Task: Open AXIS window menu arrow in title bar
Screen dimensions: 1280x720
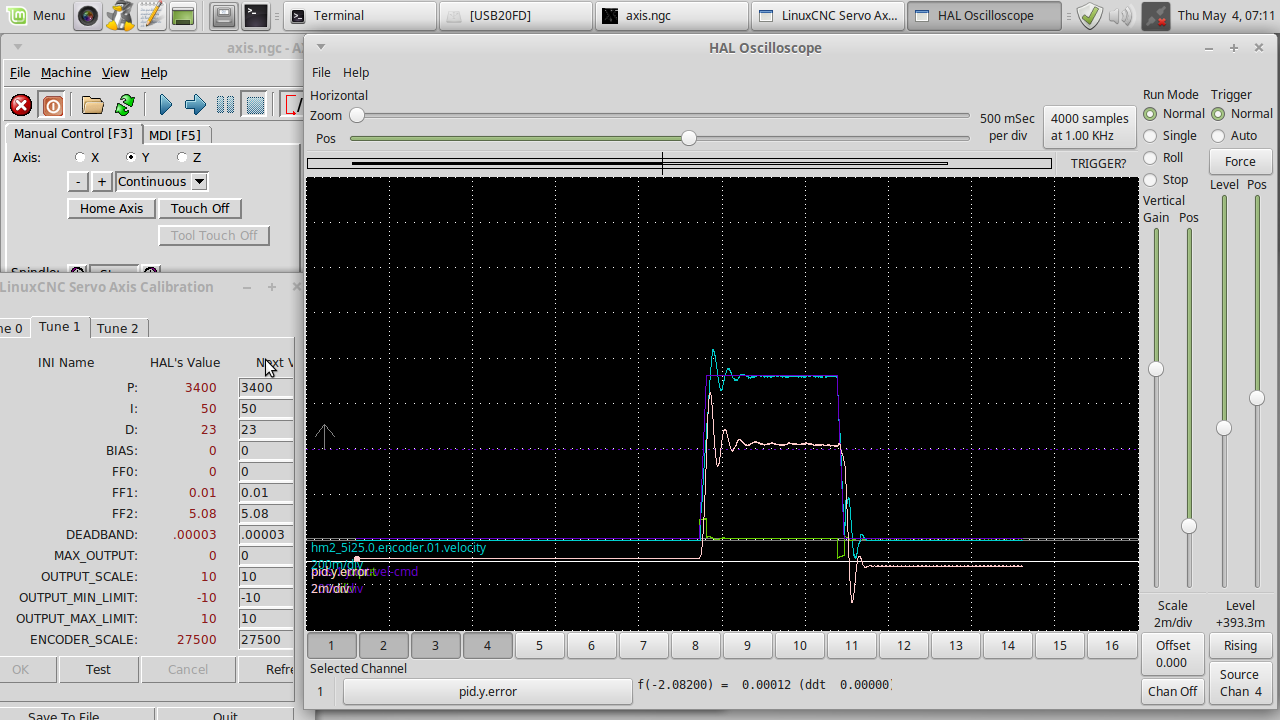Action: click(18, 46)
